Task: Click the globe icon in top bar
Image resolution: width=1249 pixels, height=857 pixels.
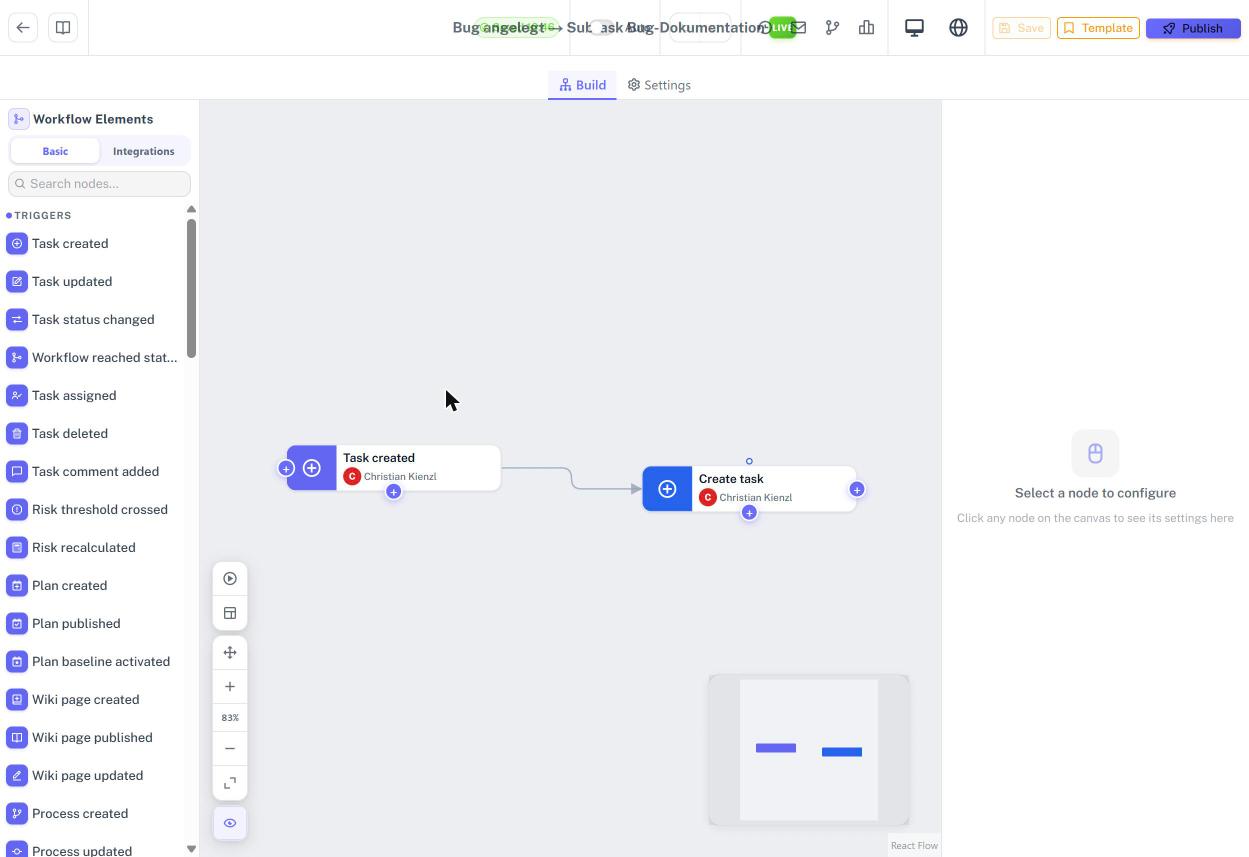Action: (x=958, y=28)
